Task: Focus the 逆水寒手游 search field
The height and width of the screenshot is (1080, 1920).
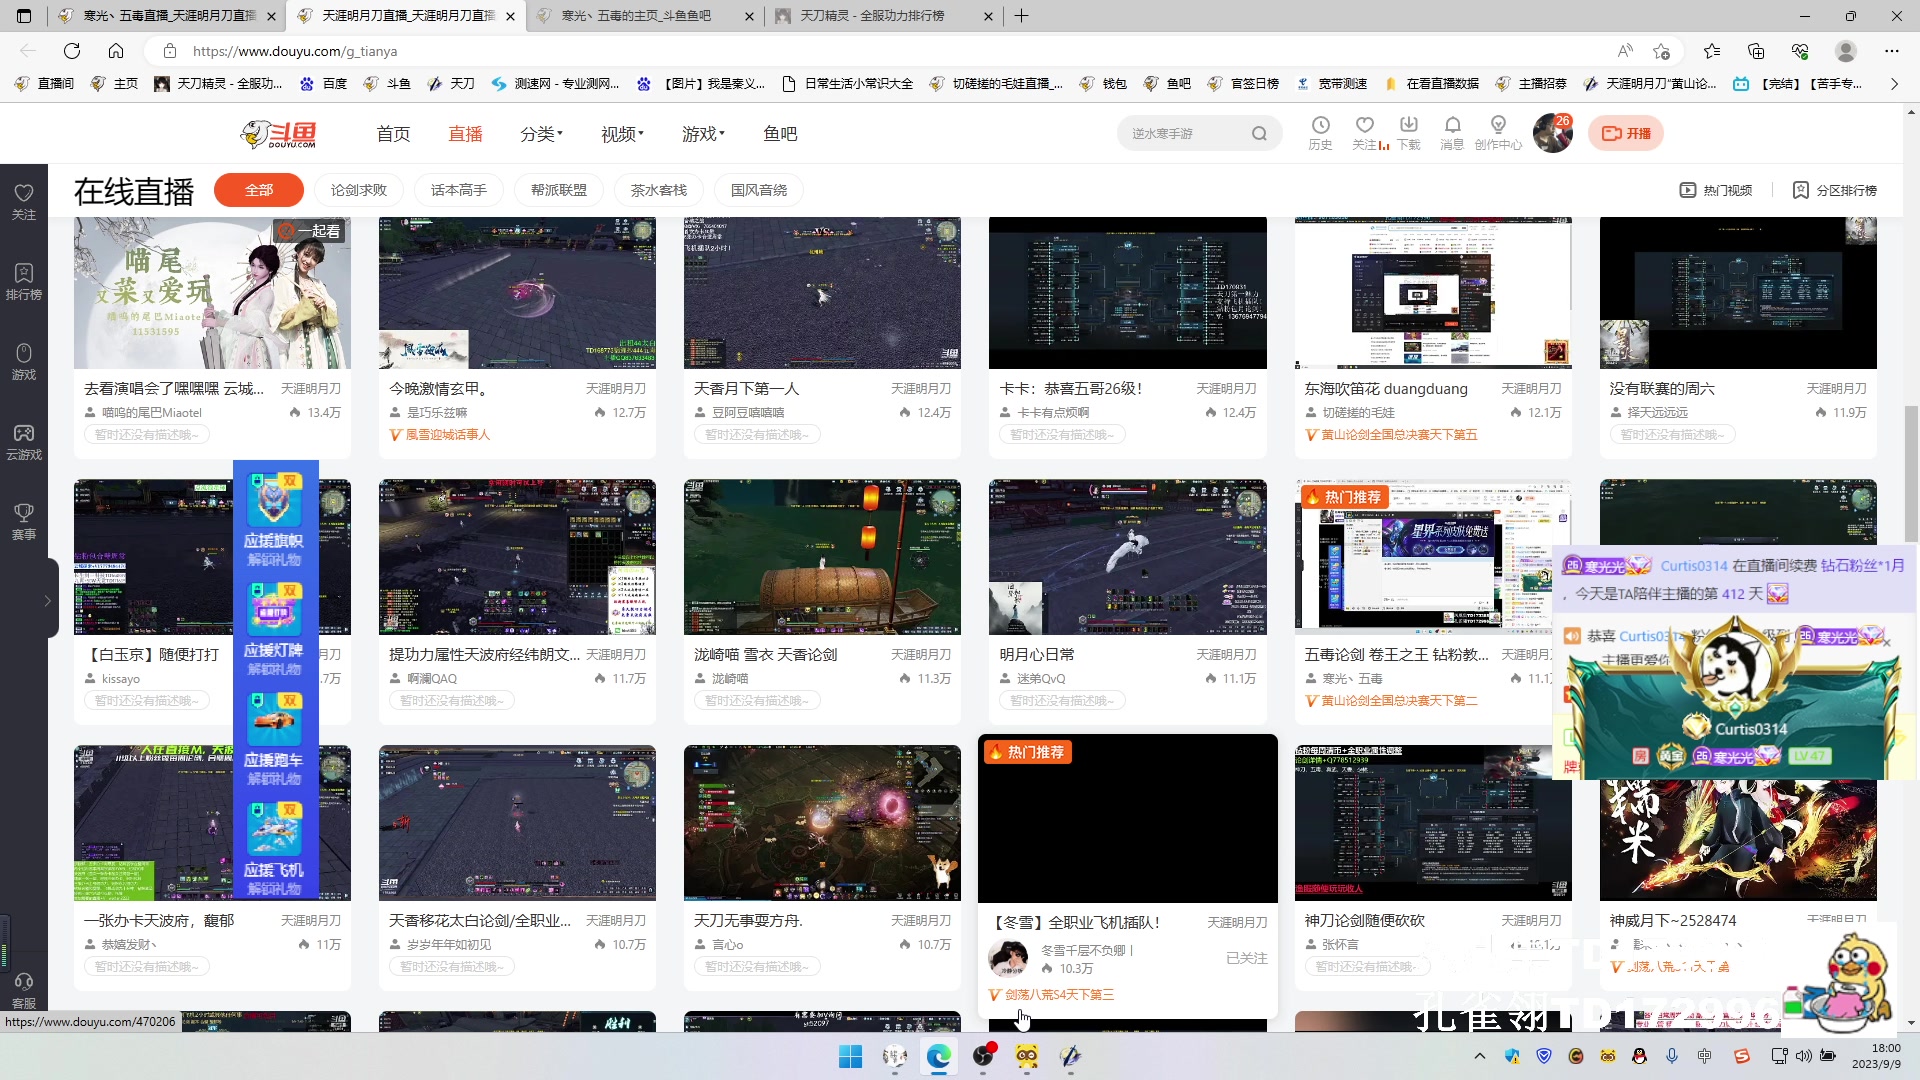Action: pyautogui.click(x=1185, y=133)
